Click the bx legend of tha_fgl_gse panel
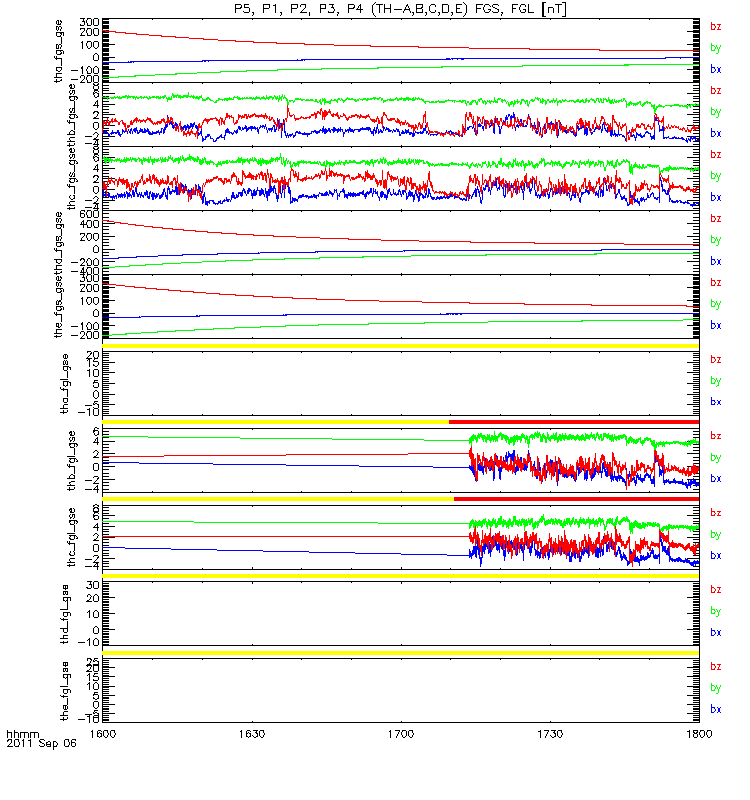This screenshot has height=800, width=750. [x=716, y=402]
